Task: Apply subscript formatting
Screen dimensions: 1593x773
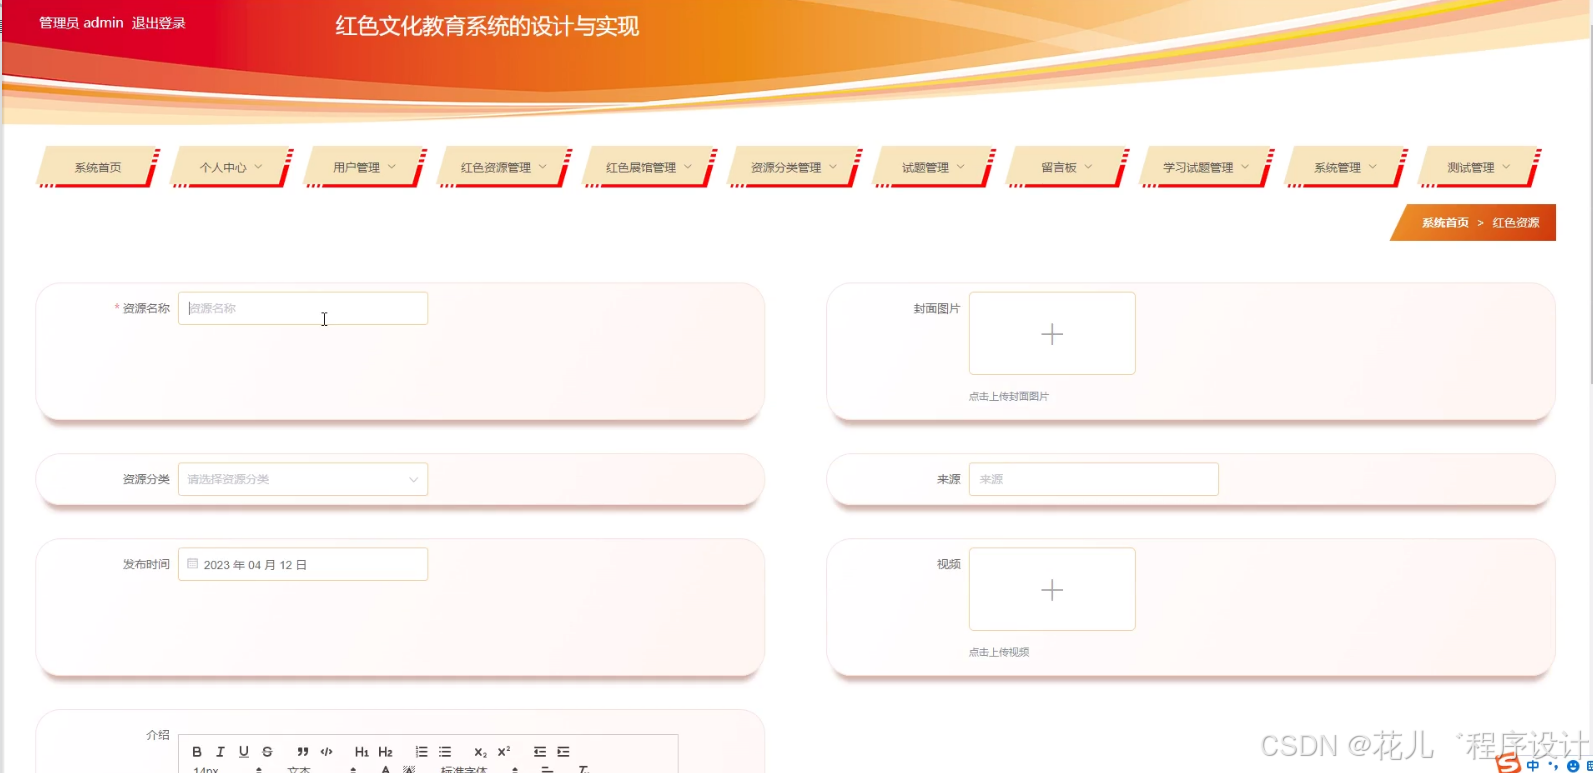Action: [480, 752]
